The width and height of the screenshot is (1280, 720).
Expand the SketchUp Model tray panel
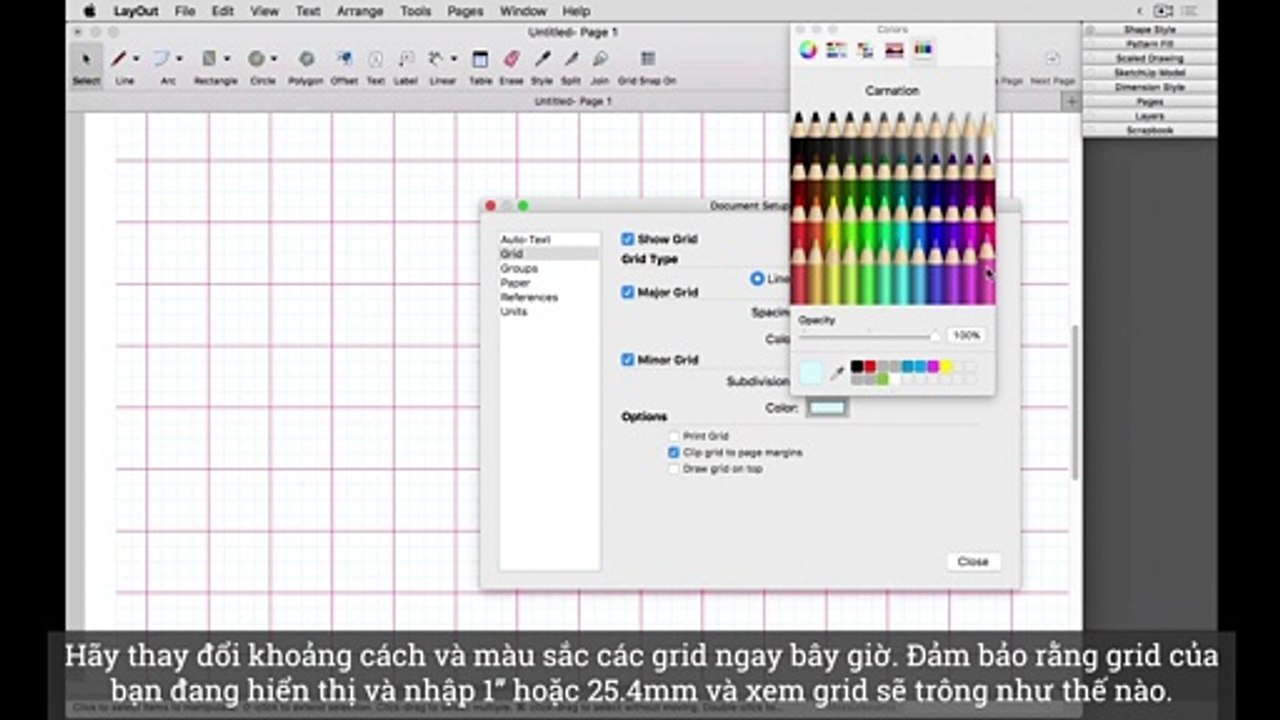pyautogui.click(x=1150, y=73)
